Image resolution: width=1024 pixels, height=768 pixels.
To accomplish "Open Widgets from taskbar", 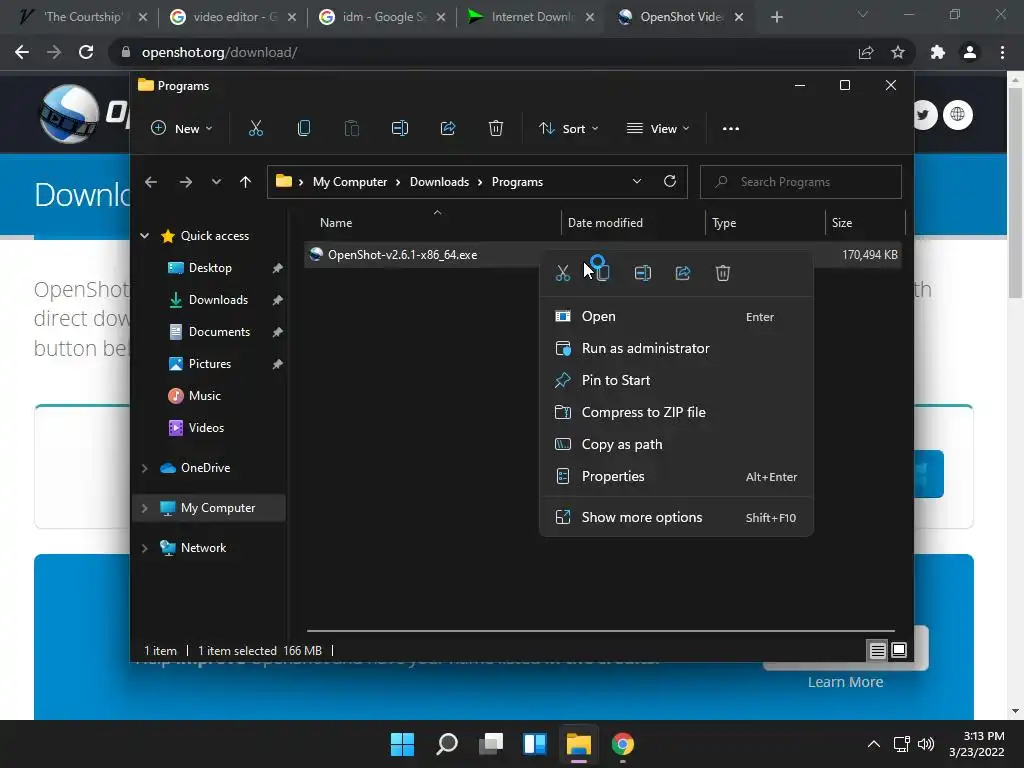I will [535, 744].
